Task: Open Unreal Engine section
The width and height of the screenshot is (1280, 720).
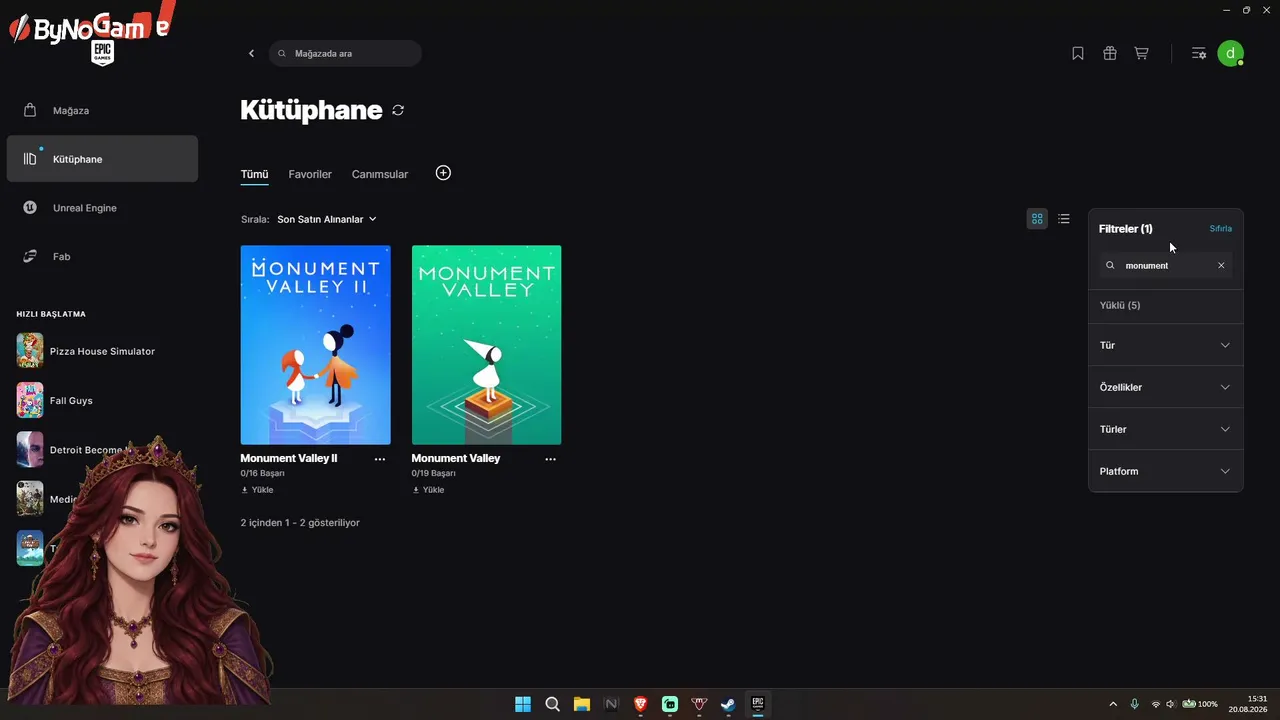Action: coord(102,208)
